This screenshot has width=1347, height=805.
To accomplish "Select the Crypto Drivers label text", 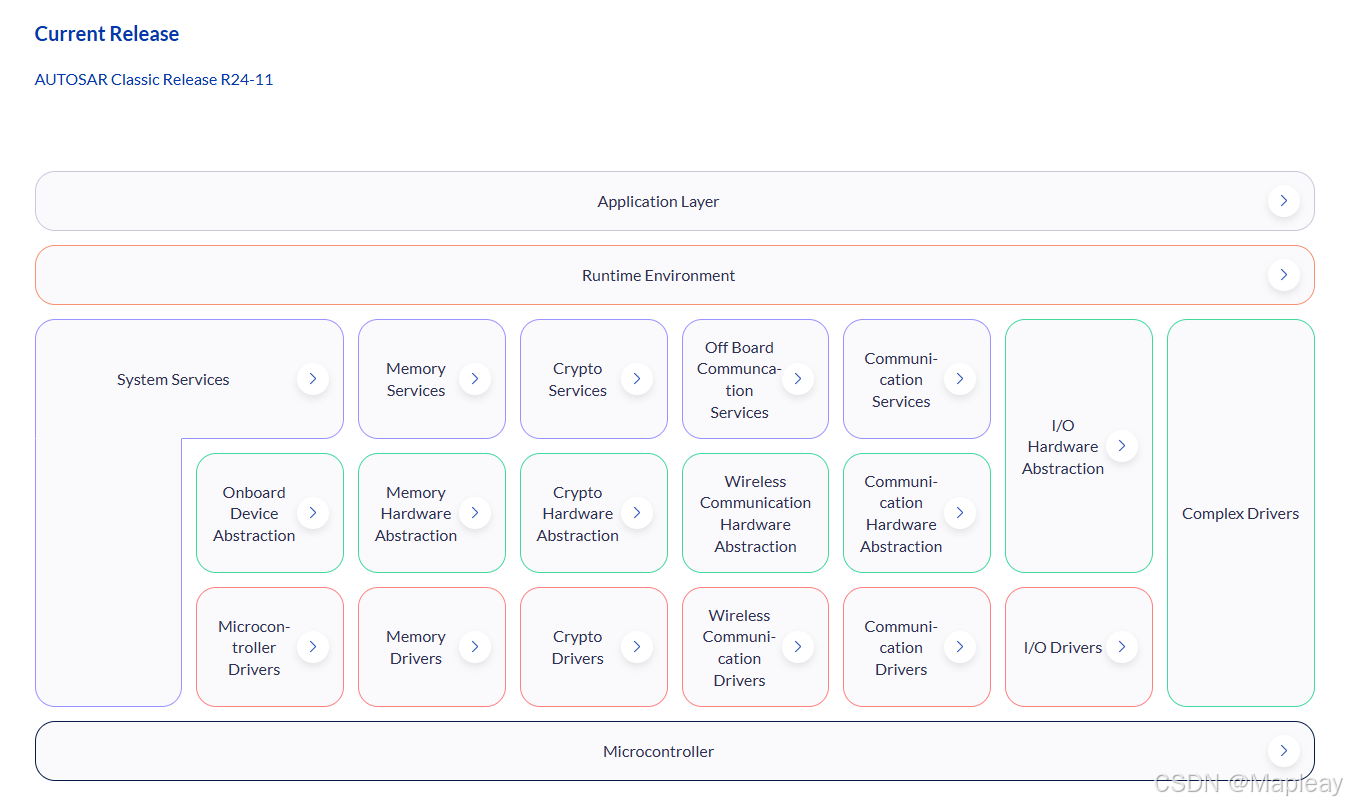I will click(x=578, y=648).
